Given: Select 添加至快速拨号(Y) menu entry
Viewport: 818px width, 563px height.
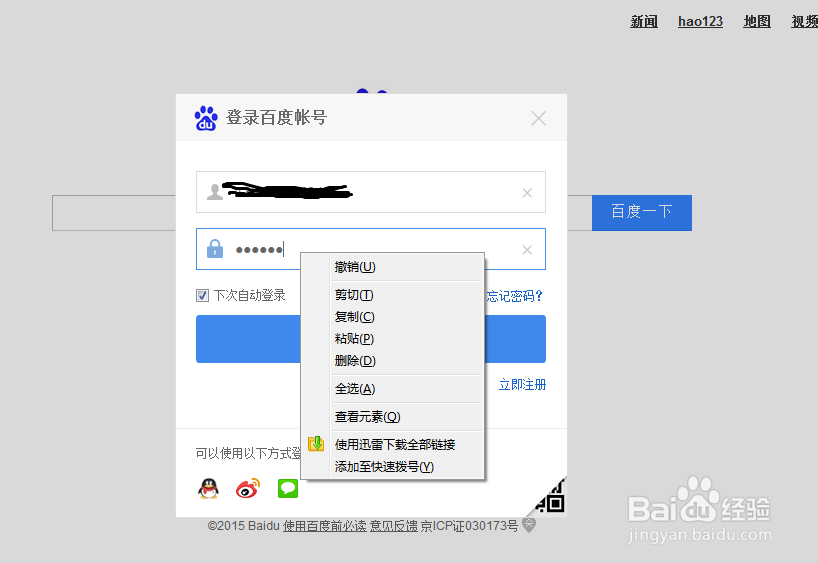Looking at the screenshot, I should click(x=393, y=466).
